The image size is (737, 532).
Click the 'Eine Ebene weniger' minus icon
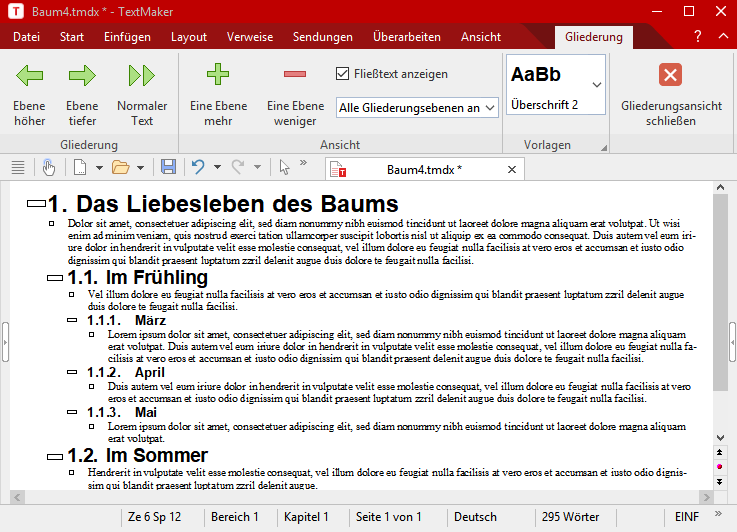pos(295,74)
